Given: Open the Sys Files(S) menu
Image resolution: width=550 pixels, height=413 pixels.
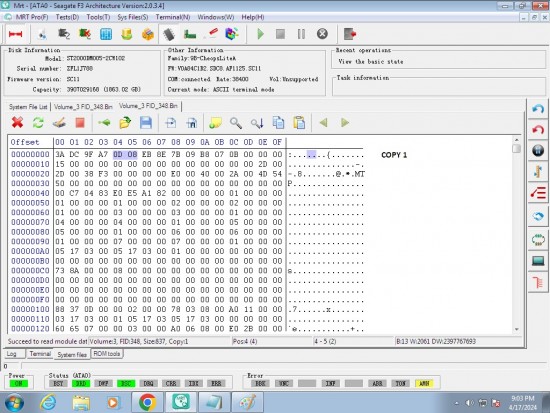Looking at the screenshot, I should [x=133, y=17].
